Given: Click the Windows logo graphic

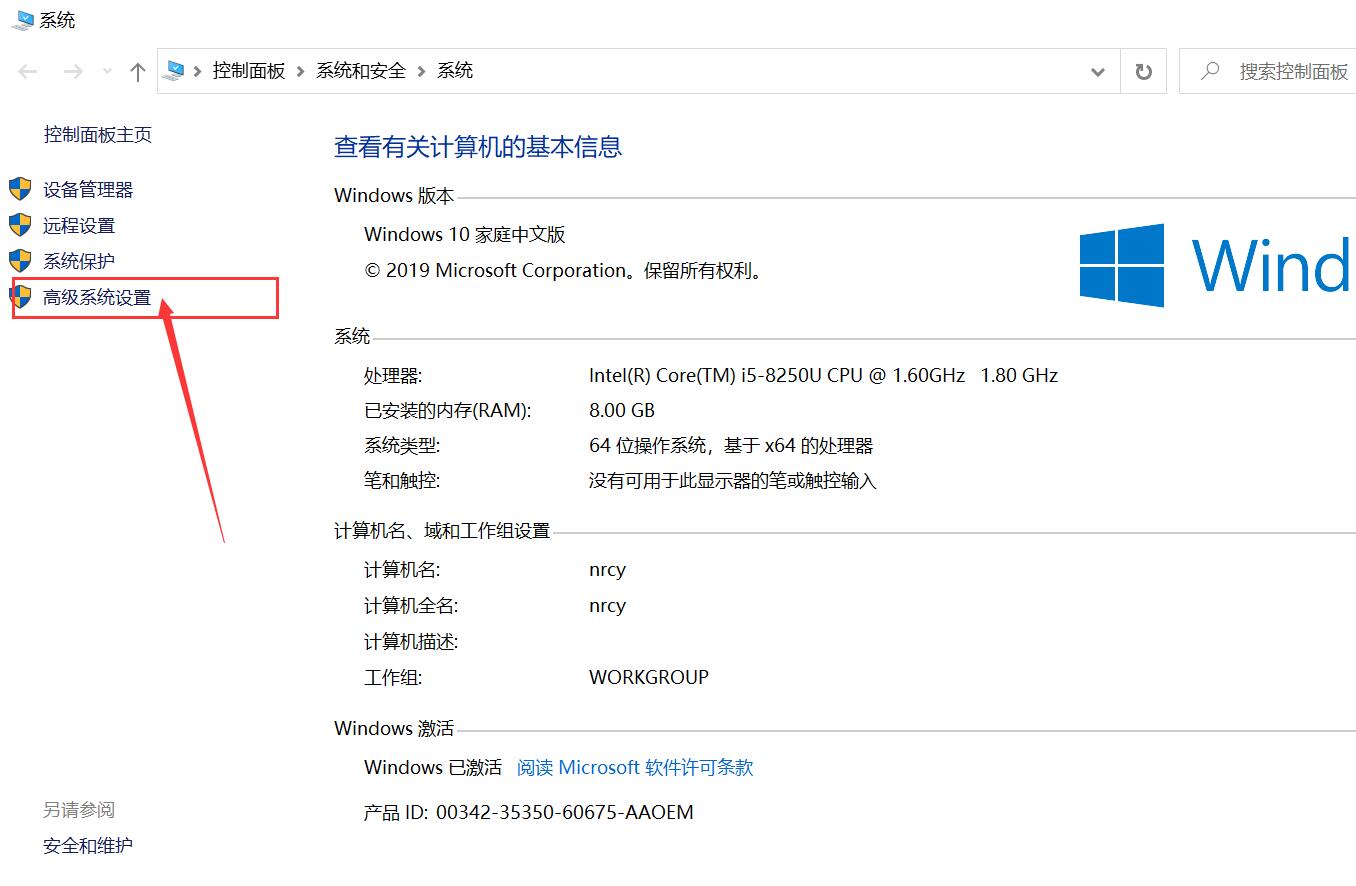Looking at the screenshot, I should (1122, 265).
